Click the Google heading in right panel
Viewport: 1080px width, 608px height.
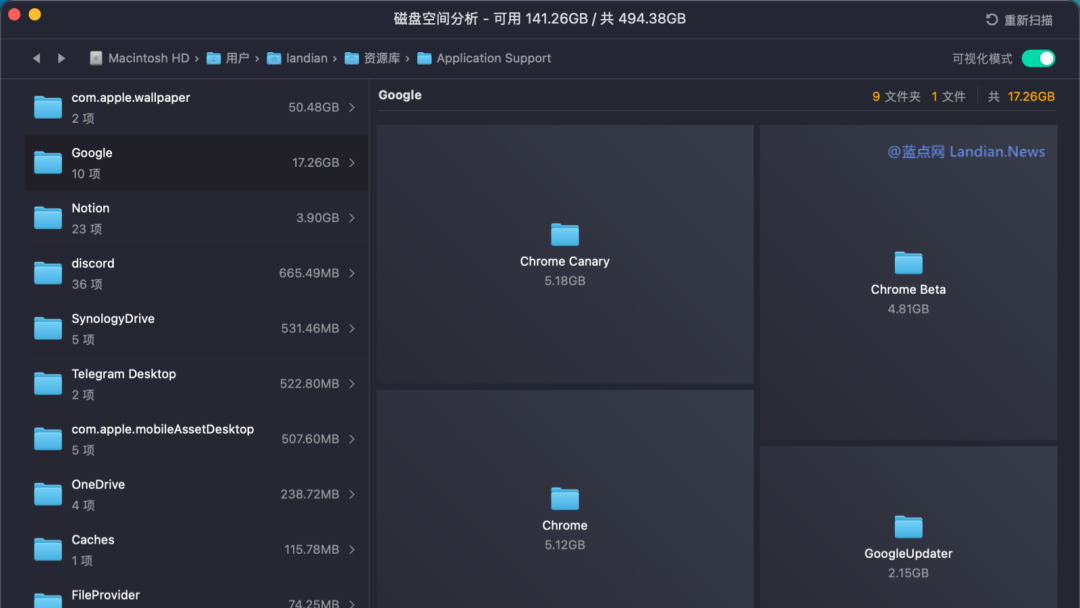click(x=400, y=95)
